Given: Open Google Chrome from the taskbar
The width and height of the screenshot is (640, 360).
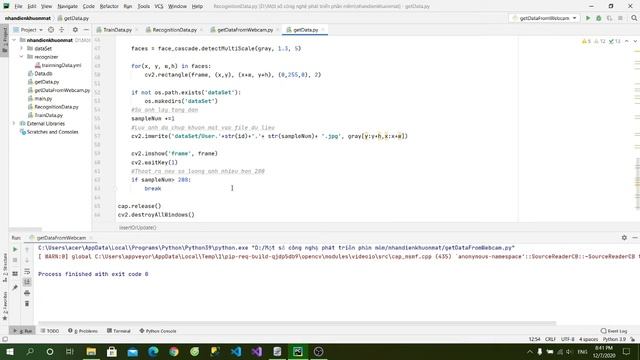Looking at the screenshot, I should 174,351.
